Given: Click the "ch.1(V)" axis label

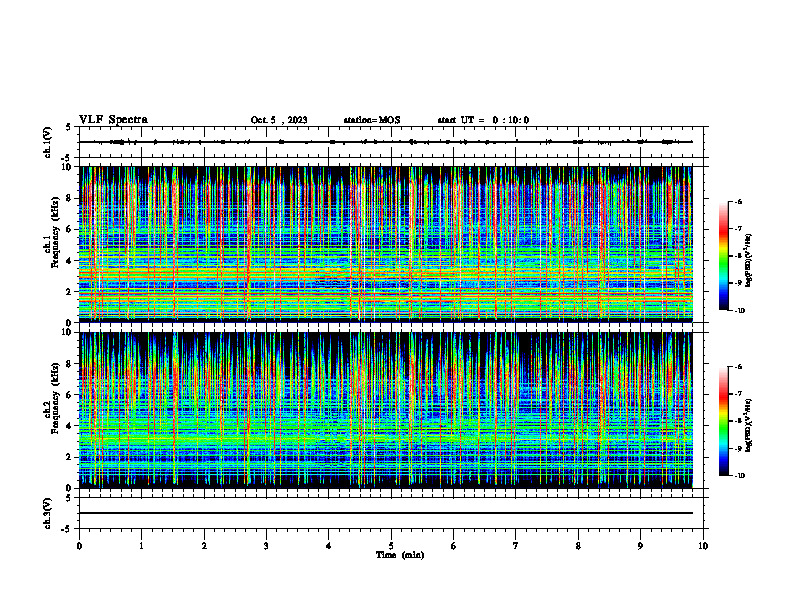Looking at the screenshot, I should click(x=48, y=143).
